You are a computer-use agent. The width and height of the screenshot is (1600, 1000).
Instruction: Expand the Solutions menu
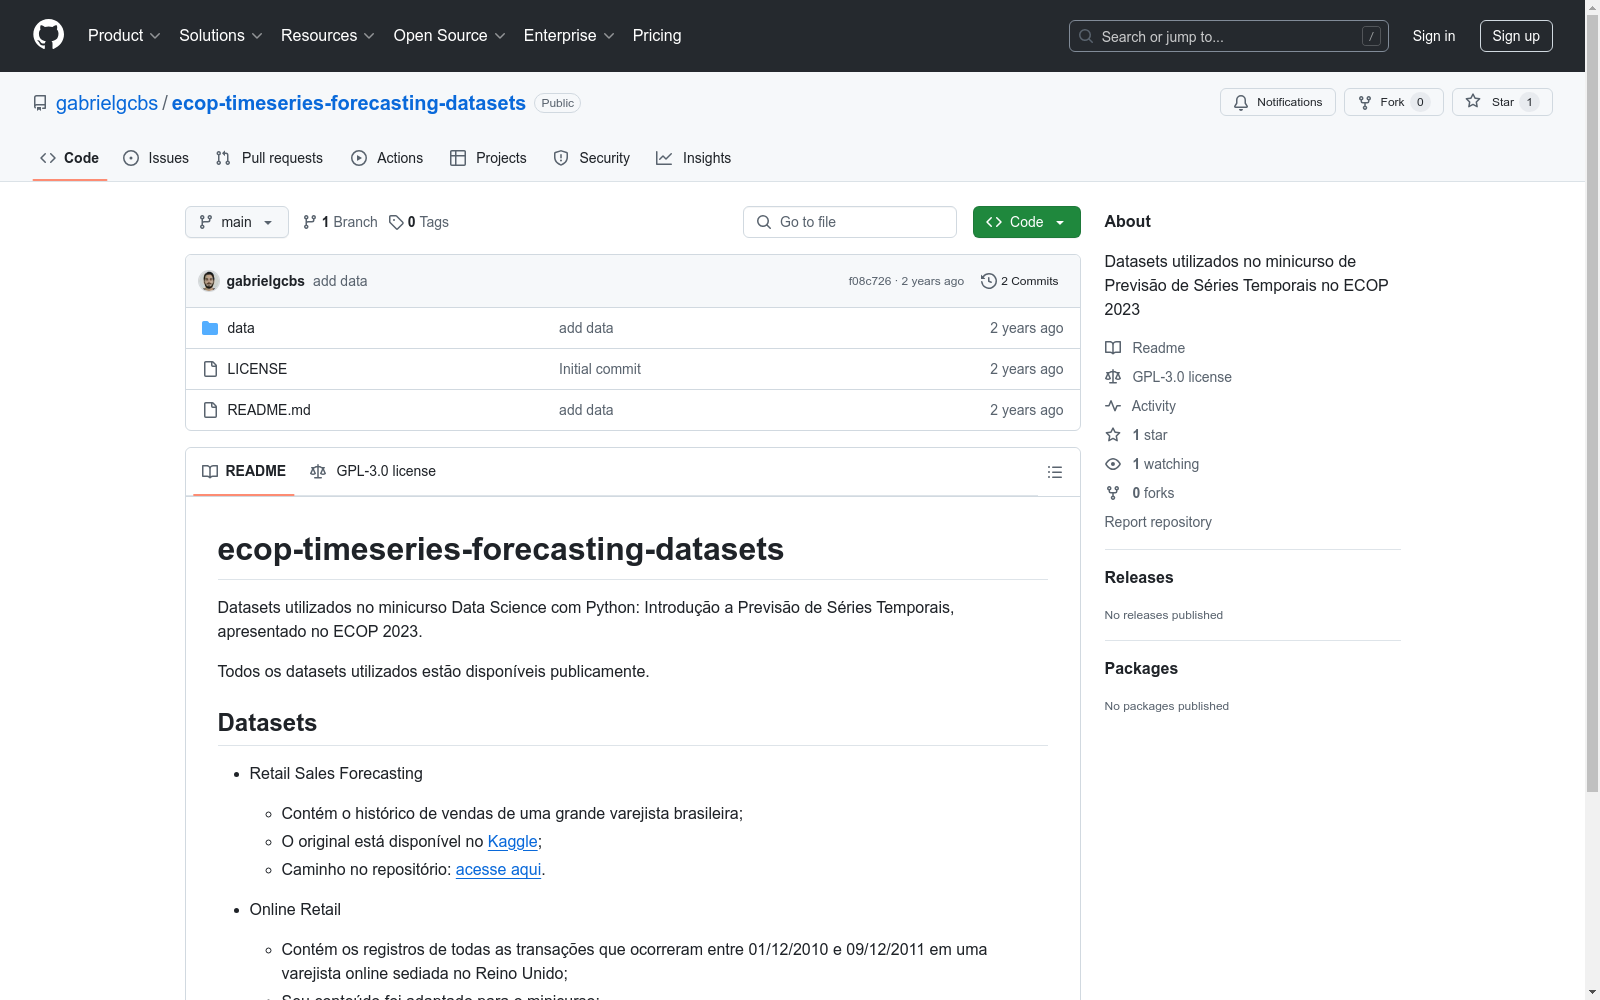pos(221,36)
